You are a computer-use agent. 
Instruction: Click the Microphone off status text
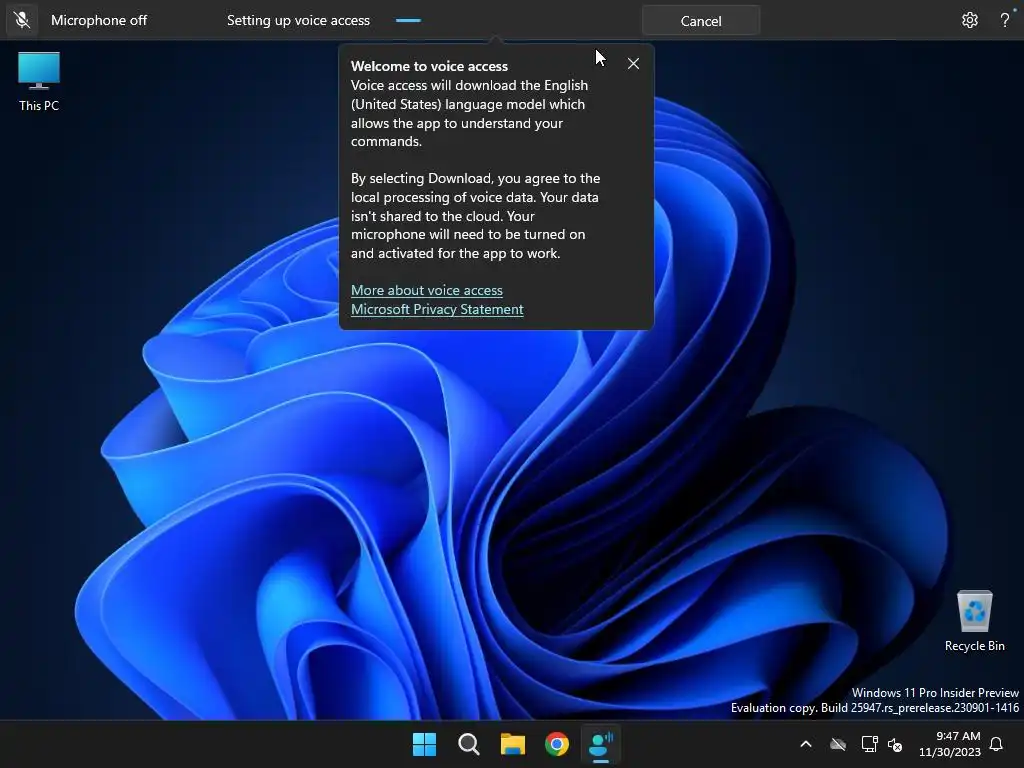(99, 20)
